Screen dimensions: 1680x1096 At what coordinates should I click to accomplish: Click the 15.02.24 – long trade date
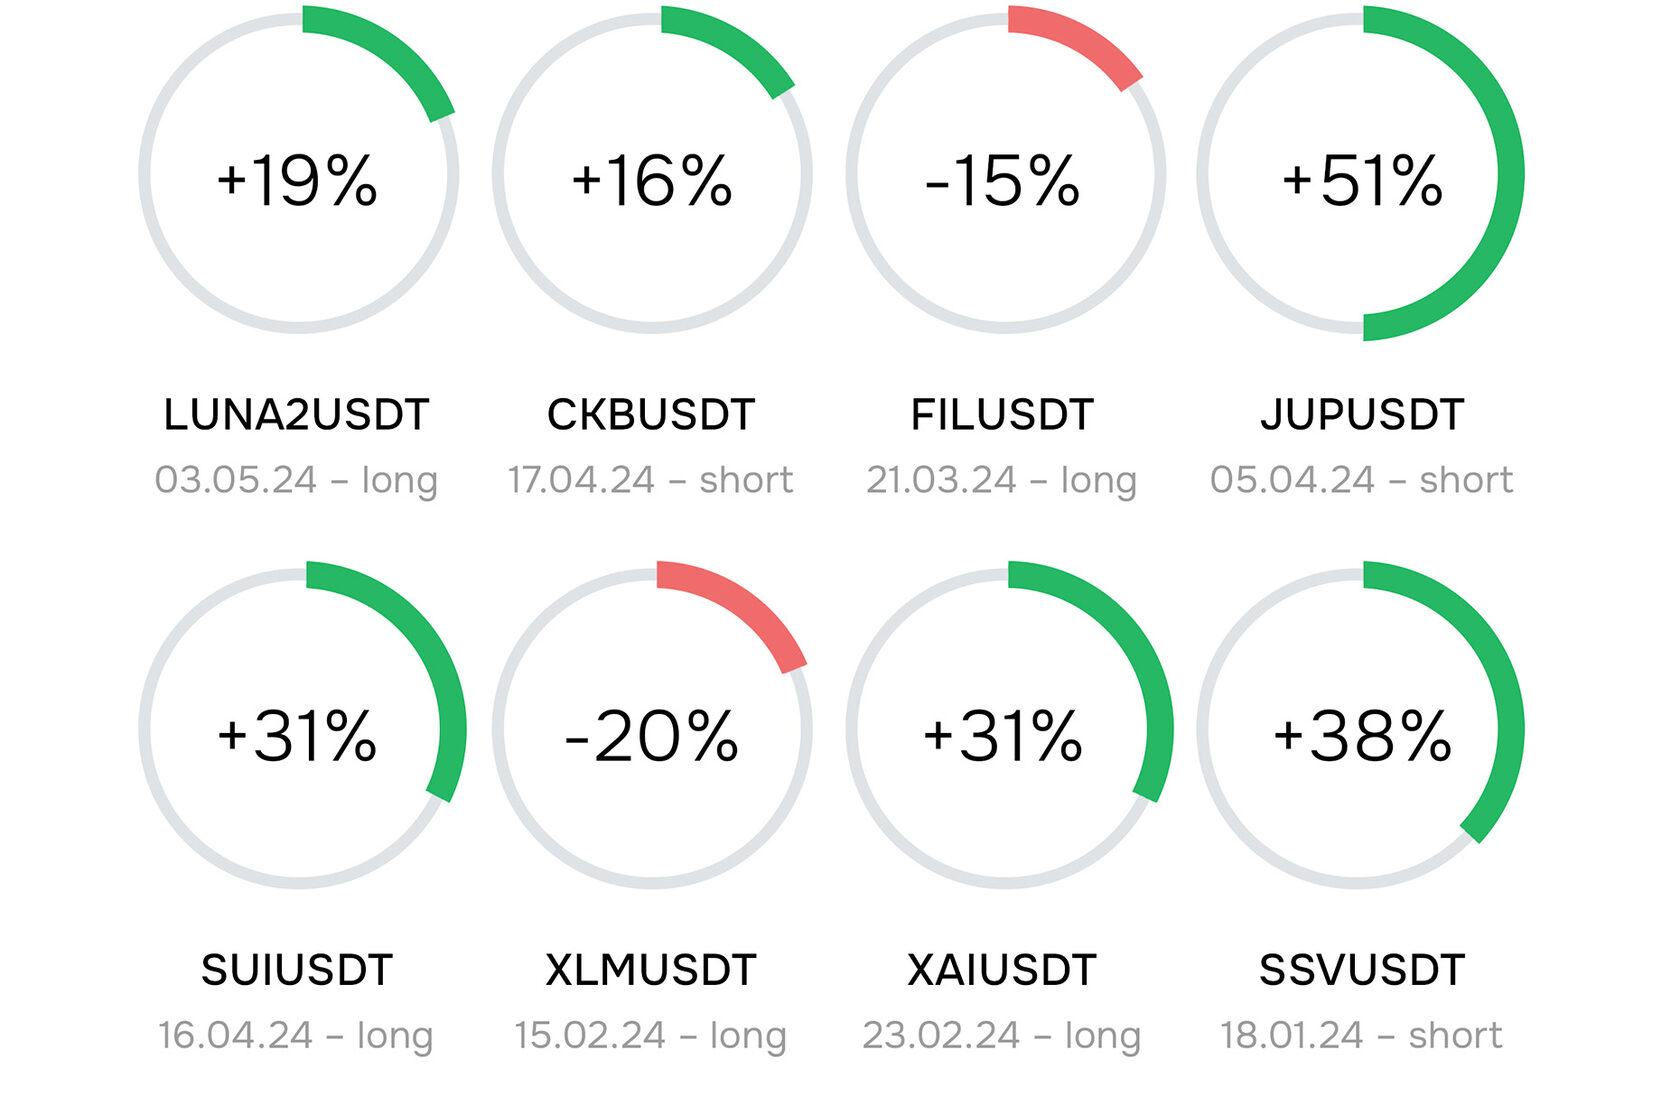(651, 1035)
